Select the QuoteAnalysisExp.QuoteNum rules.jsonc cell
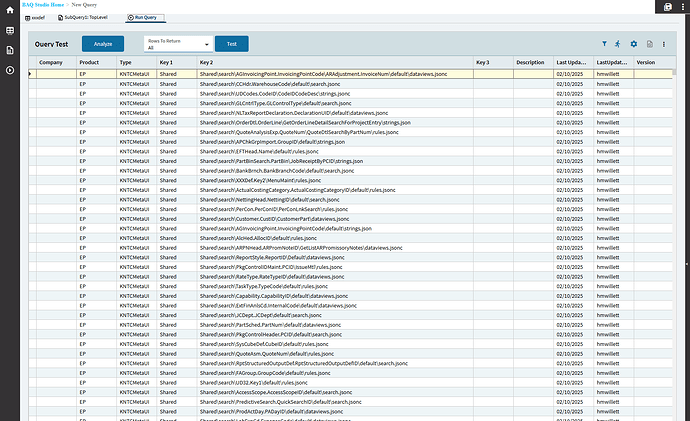Image resolution: width=690 pixels, height=421 pixels. 335,132
